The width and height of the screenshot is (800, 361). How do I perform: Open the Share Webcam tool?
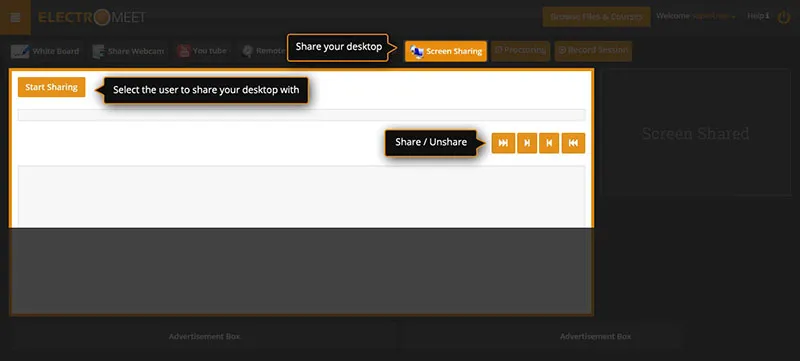click(x=128, y=51)
